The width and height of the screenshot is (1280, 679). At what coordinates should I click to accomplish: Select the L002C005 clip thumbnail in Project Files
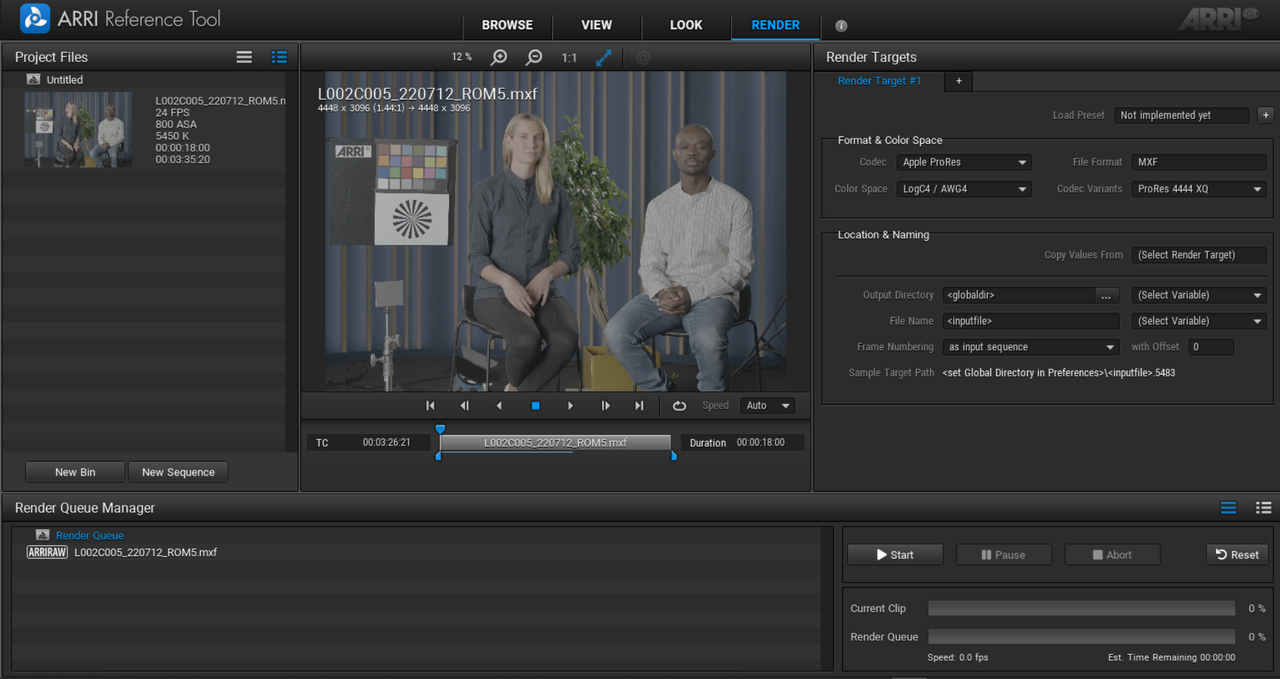coord(78,130)
